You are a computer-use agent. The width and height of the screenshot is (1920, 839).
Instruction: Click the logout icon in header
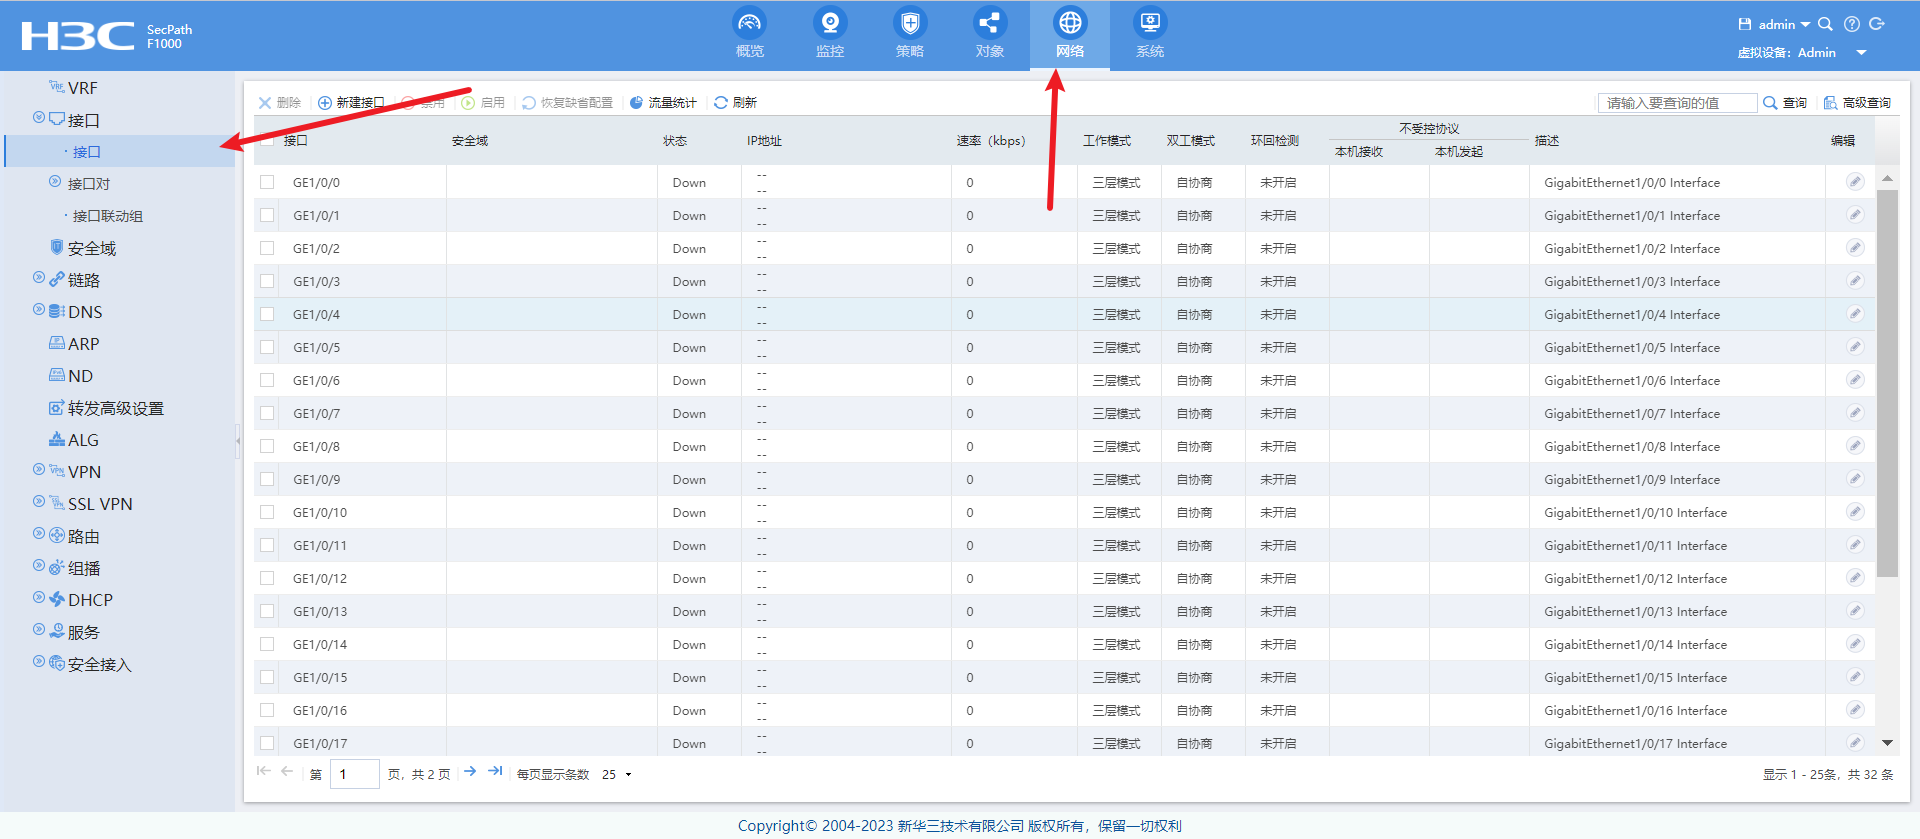(1877, 24)
